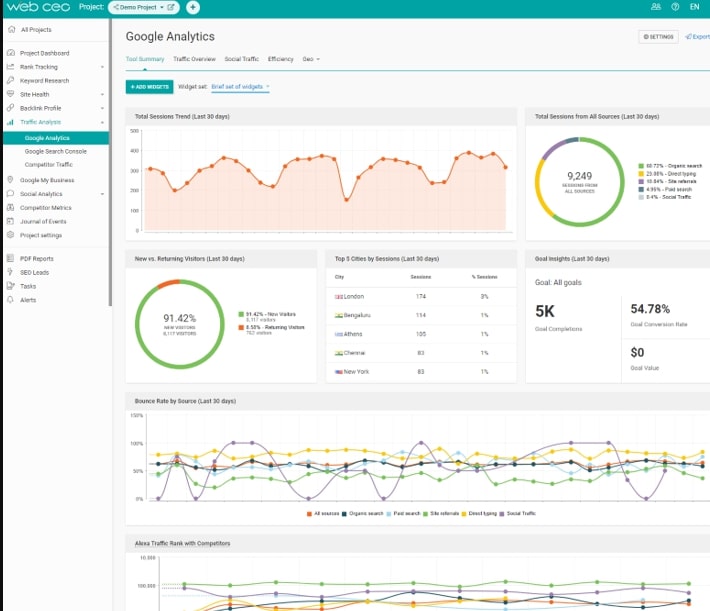Click the Sessions column header
710x611 pixels.
(x=421, y=277)
